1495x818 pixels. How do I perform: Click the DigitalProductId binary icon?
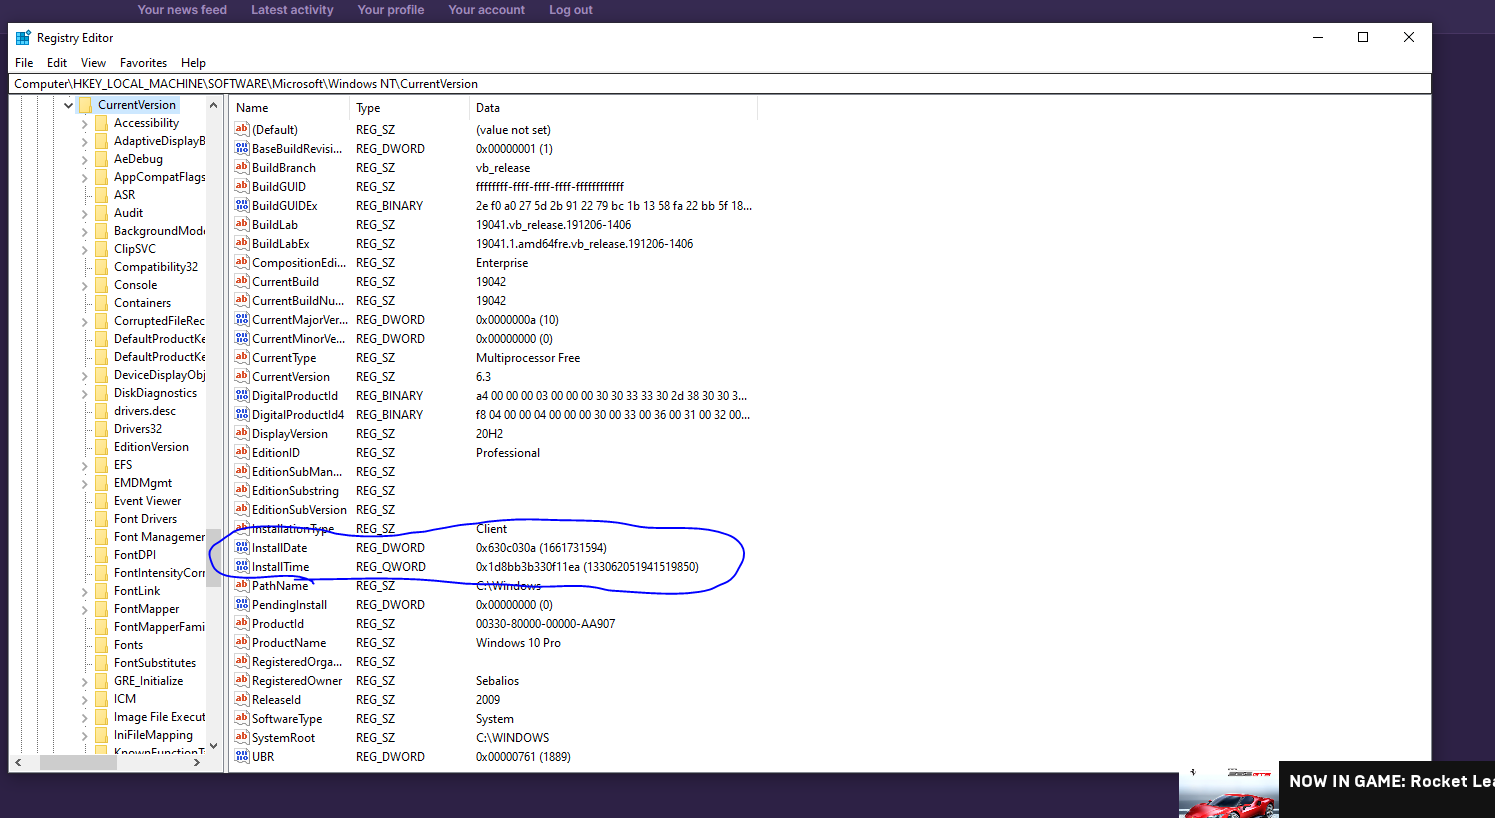(241, 395)
